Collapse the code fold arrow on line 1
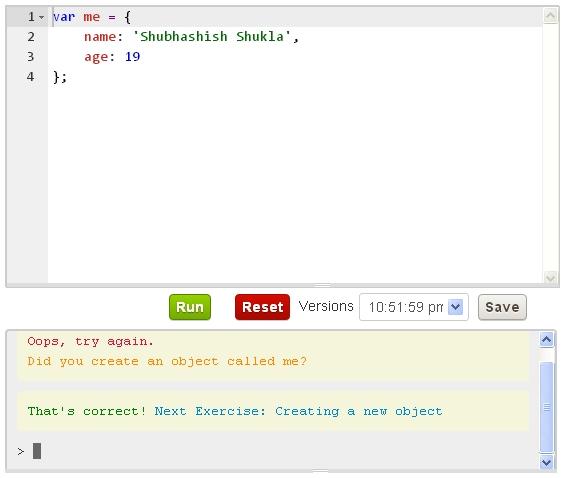Viewport: 566px width, 478px height. [x=42, y=17]
